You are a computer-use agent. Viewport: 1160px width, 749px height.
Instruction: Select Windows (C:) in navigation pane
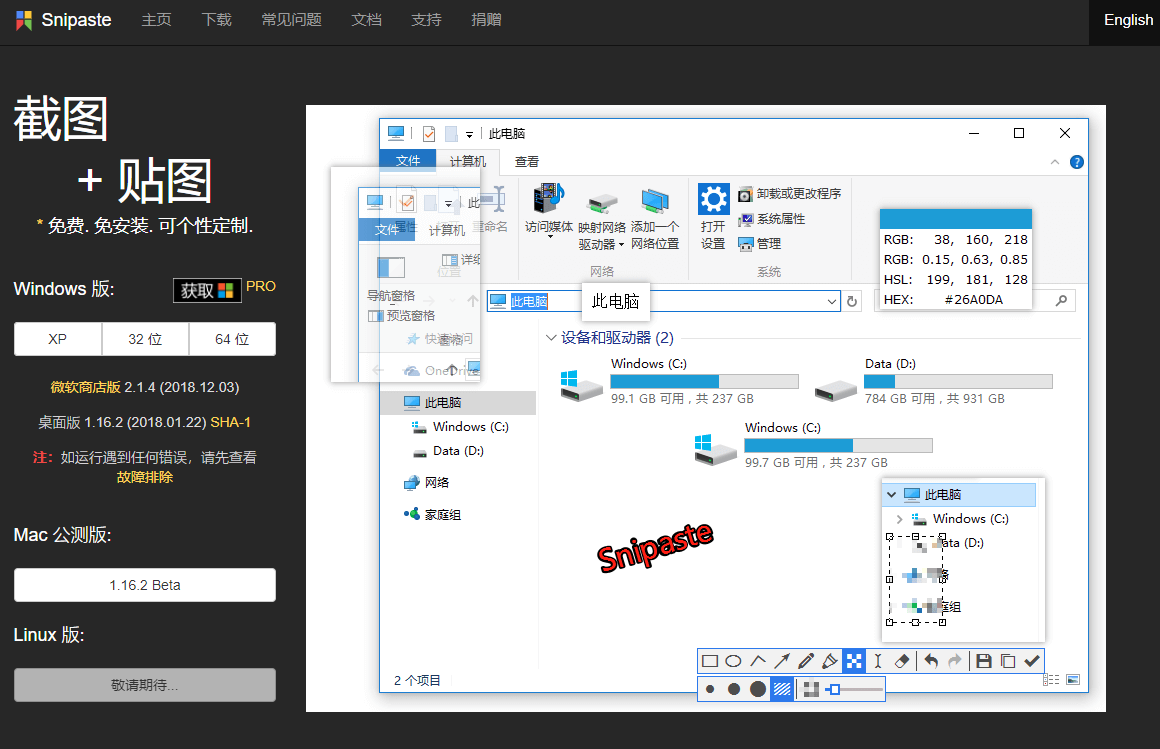coord(459,427)
